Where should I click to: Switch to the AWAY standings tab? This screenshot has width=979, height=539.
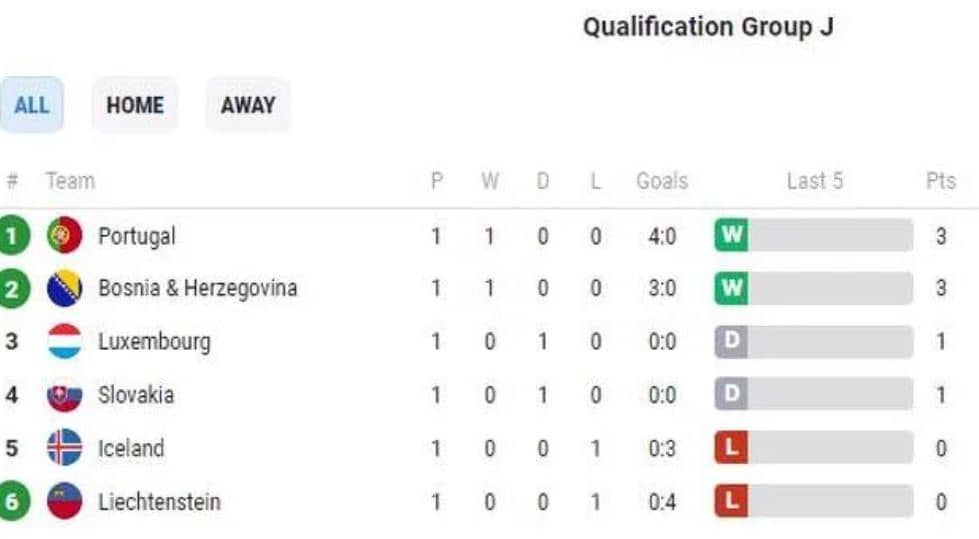point(248,105)
